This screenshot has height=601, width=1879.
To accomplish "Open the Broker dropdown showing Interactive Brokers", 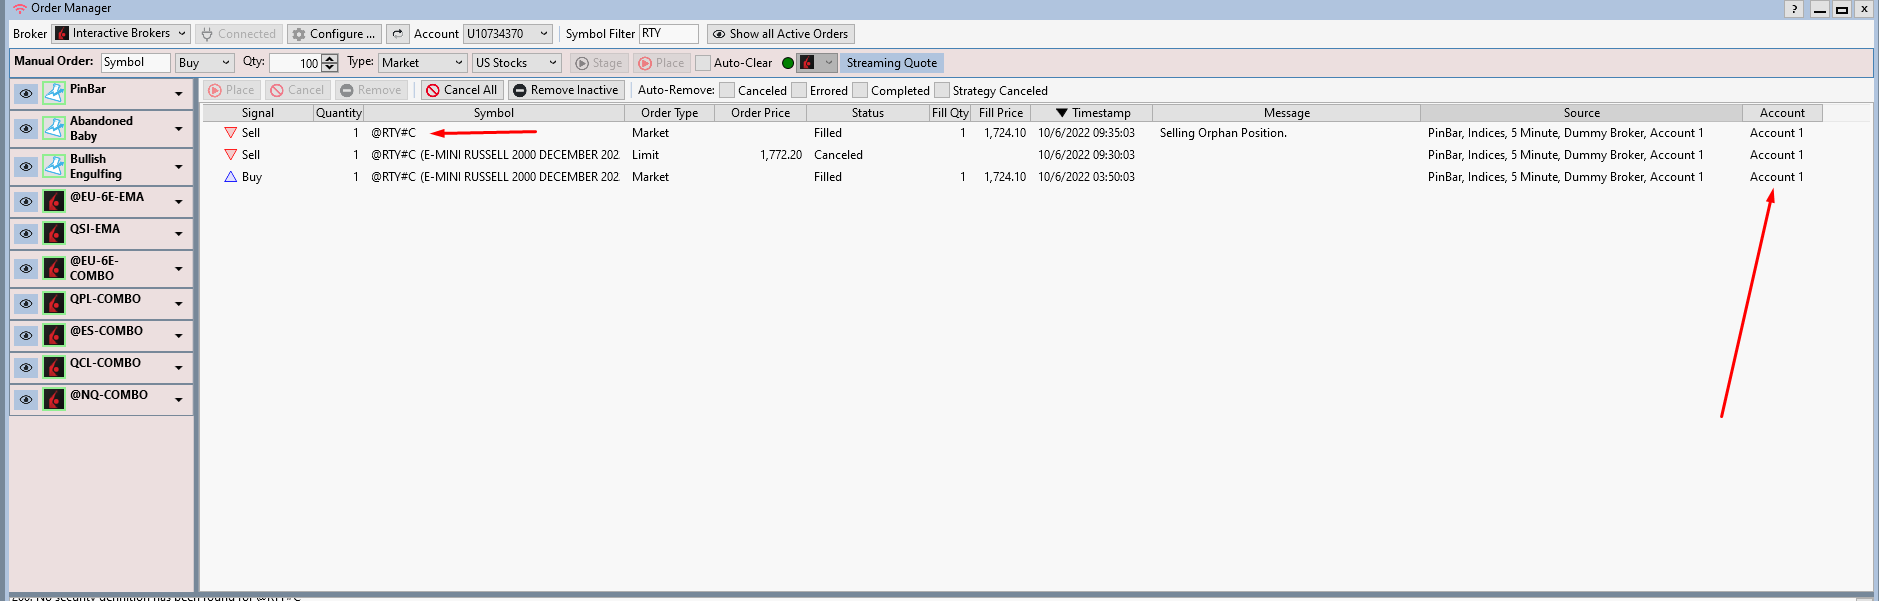I will coord(121,34).
